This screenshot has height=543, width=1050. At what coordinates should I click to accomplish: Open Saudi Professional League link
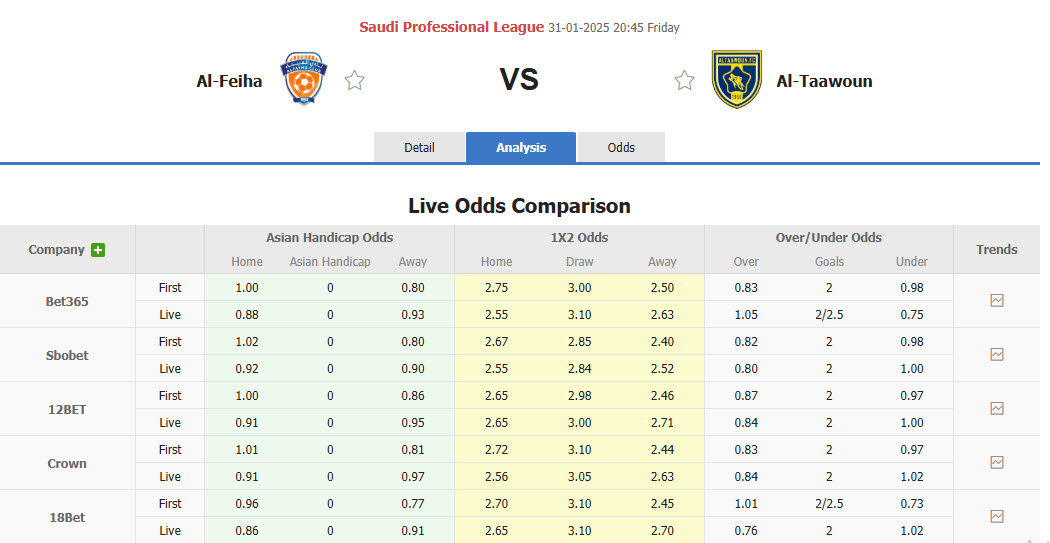(x=452, y=27)
